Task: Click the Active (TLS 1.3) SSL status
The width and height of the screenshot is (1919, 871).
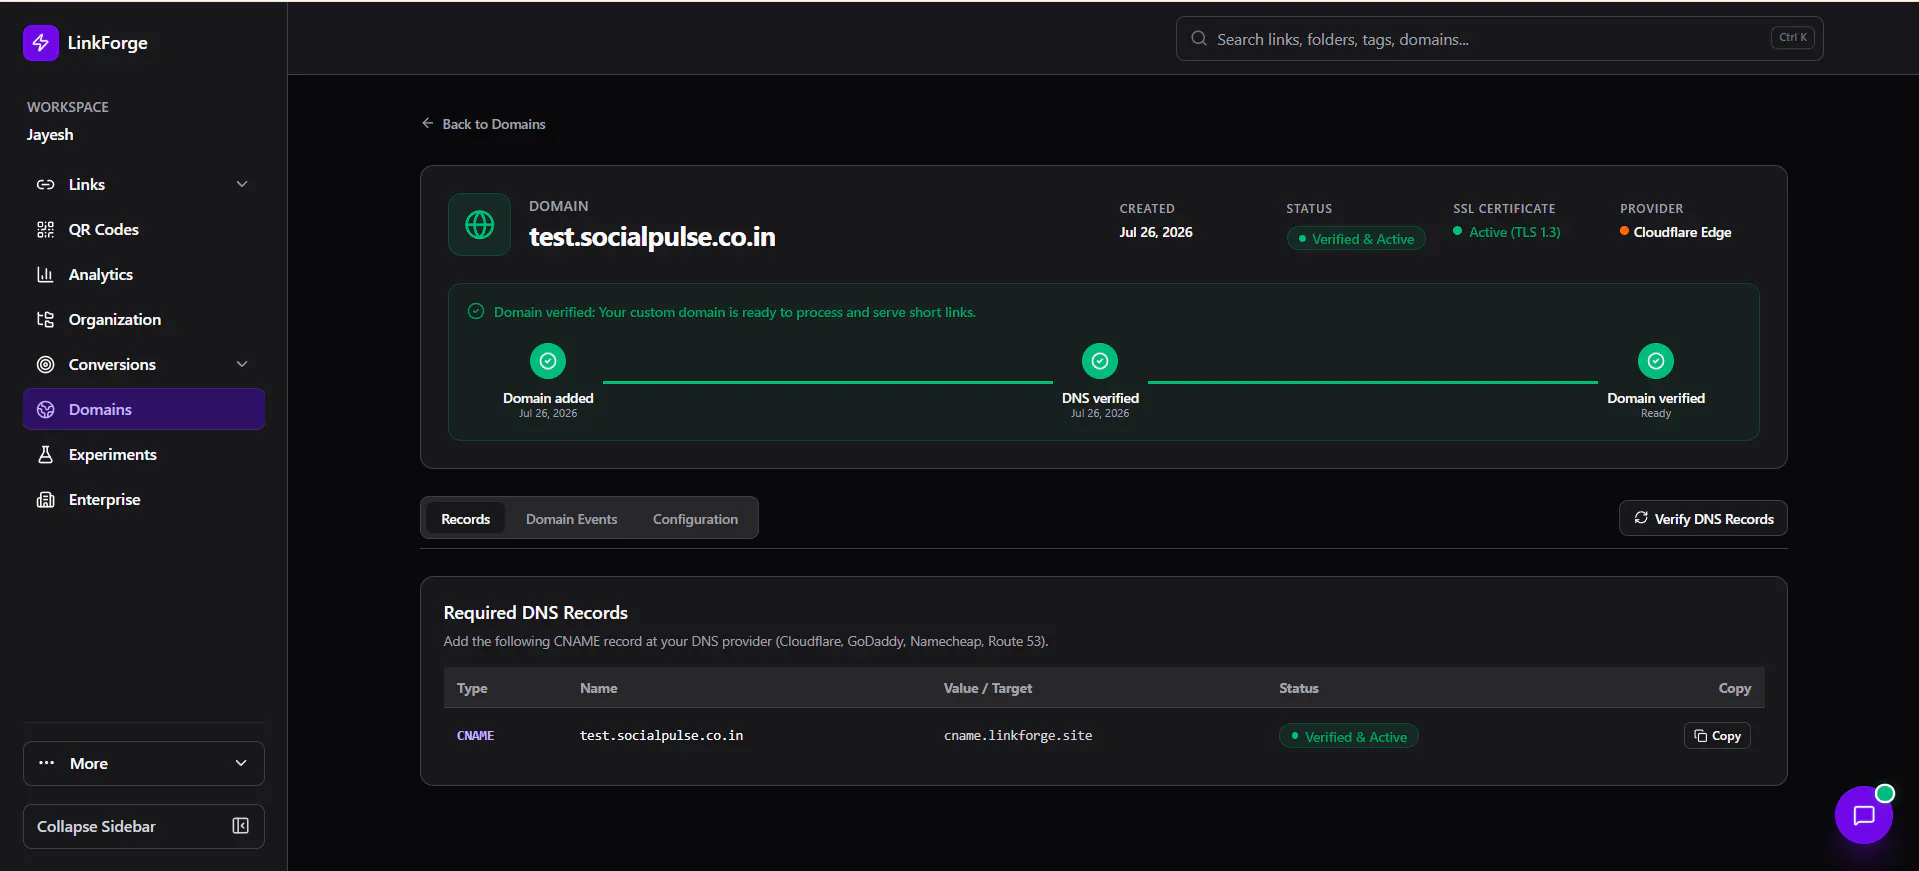Action: click(x=1507, y=232)
